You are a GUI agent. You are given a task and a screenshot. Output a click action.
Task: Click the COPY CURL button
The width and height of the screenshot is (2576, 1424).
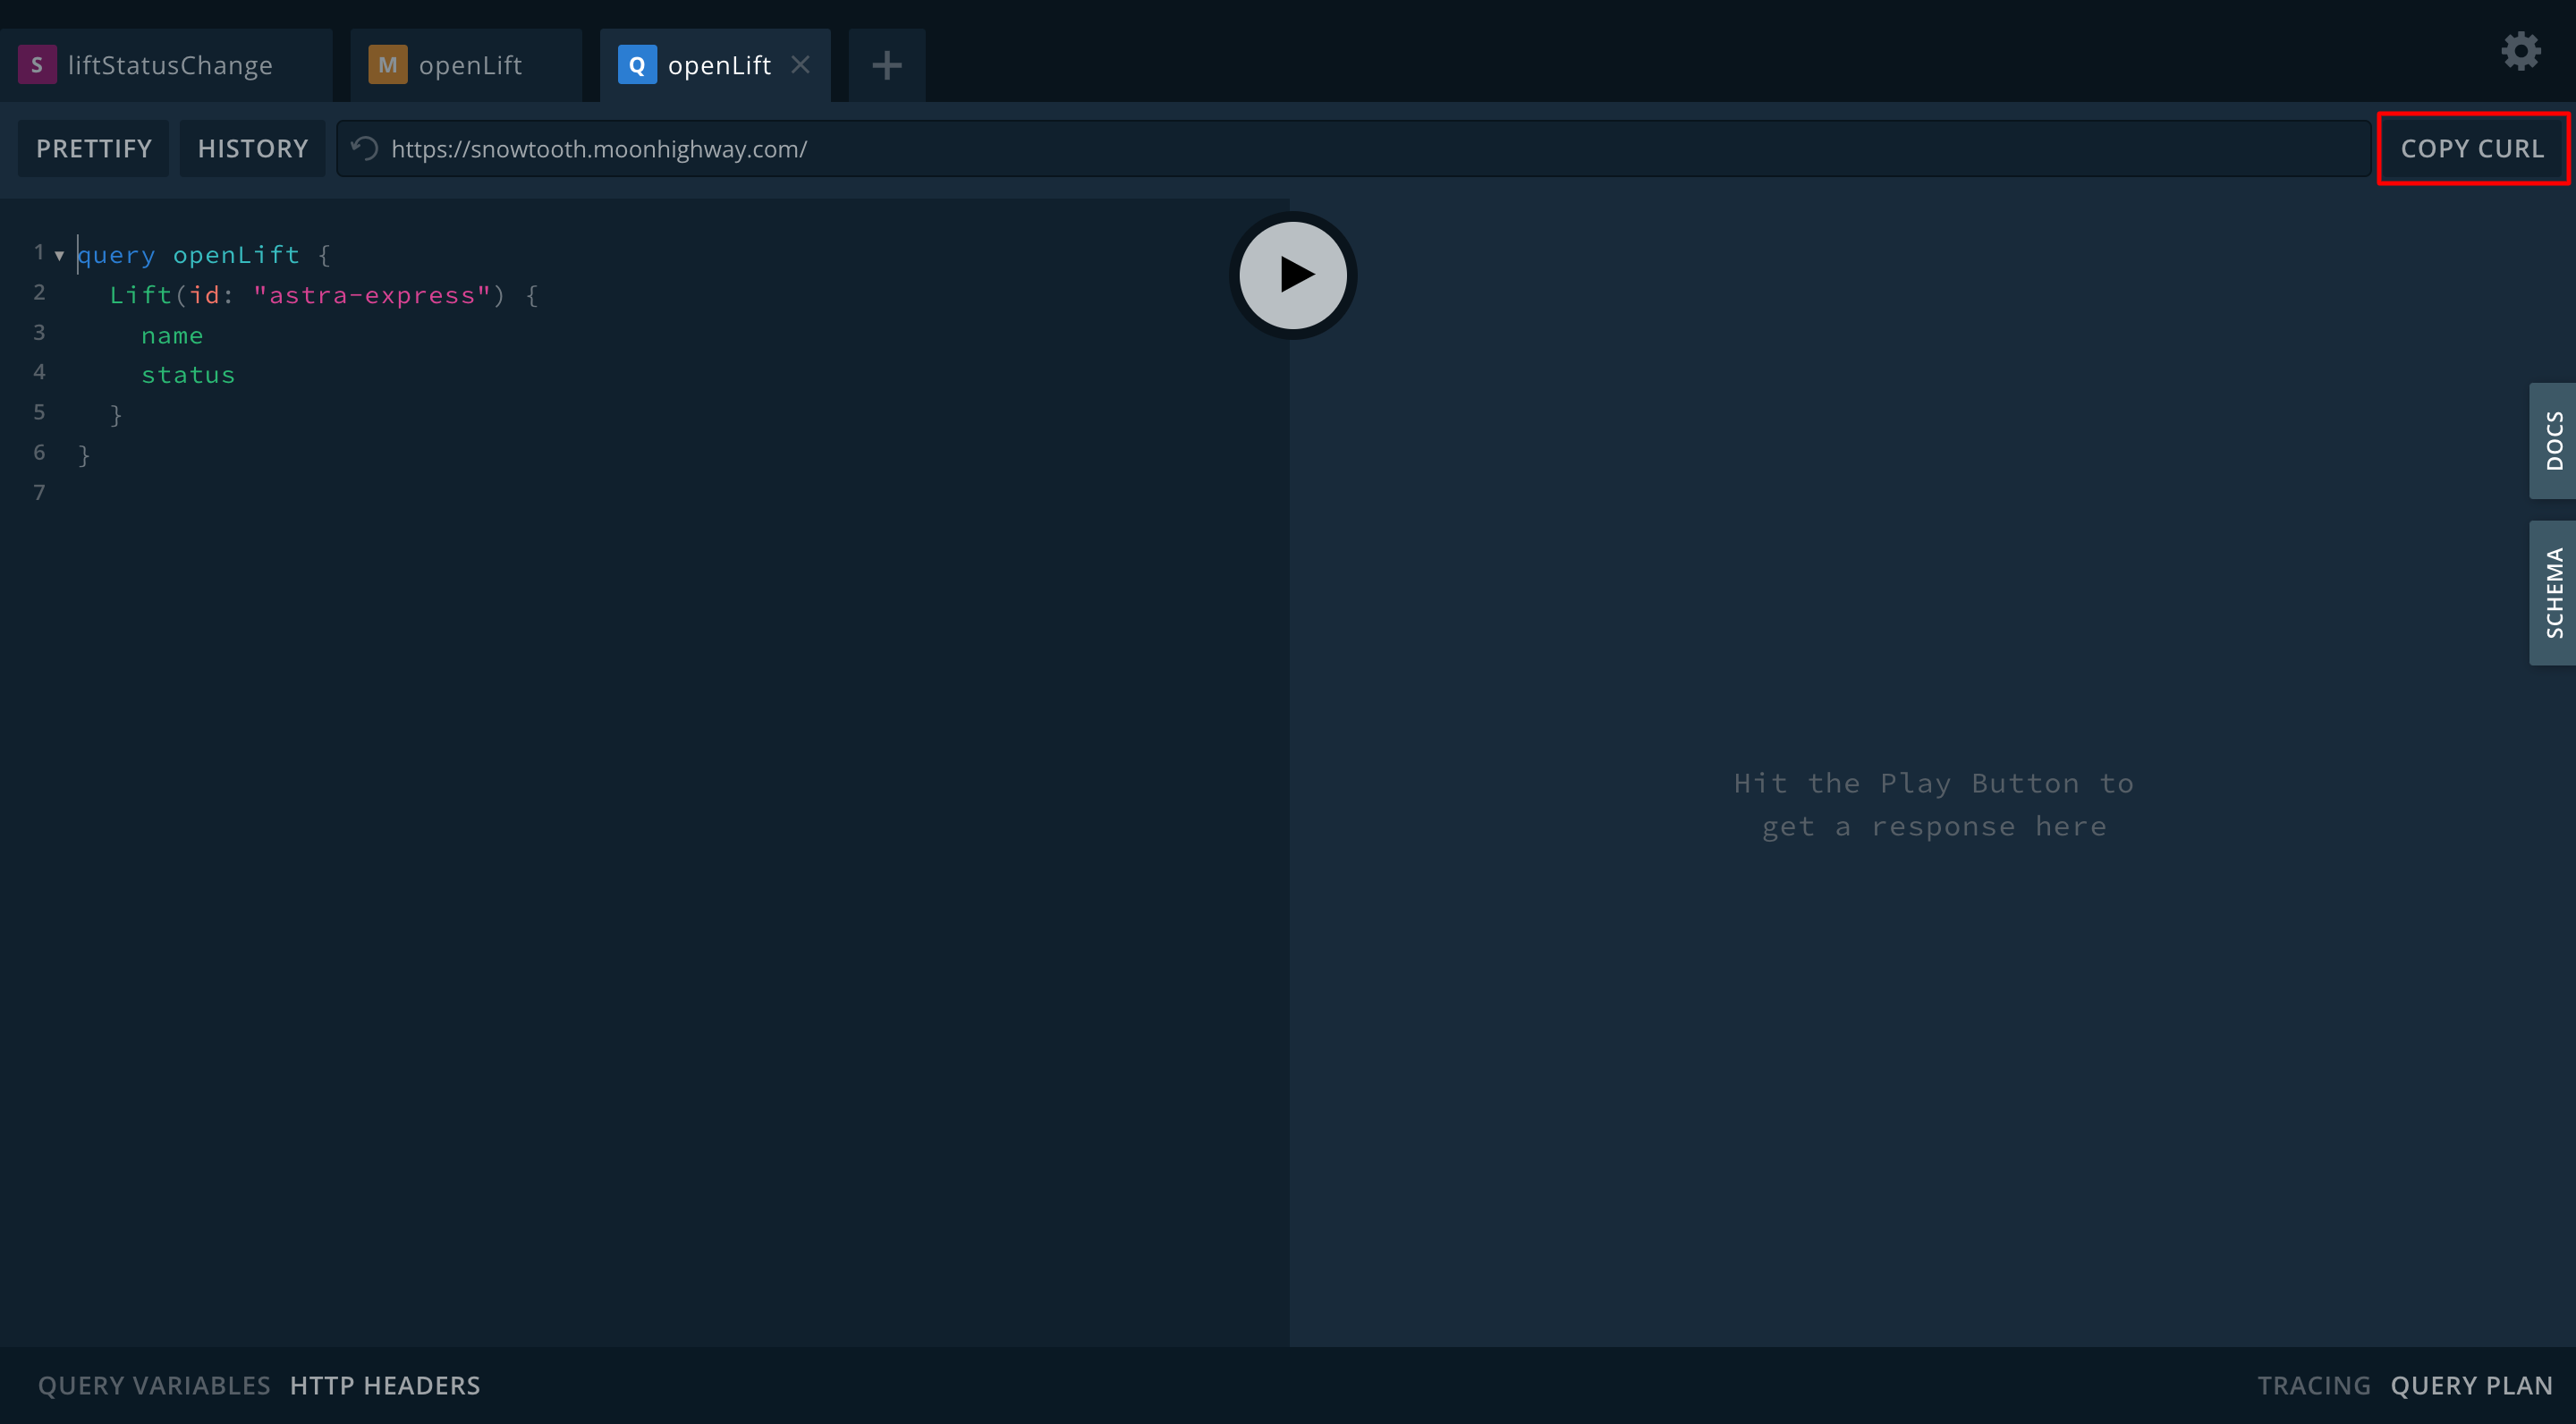2472,149
